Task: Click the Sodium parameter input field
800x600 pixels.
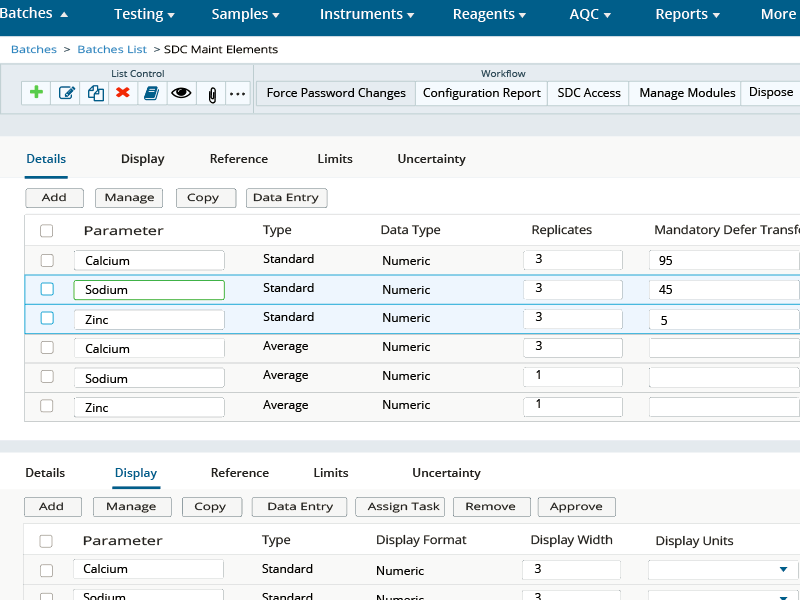Action: coord(149,290)
